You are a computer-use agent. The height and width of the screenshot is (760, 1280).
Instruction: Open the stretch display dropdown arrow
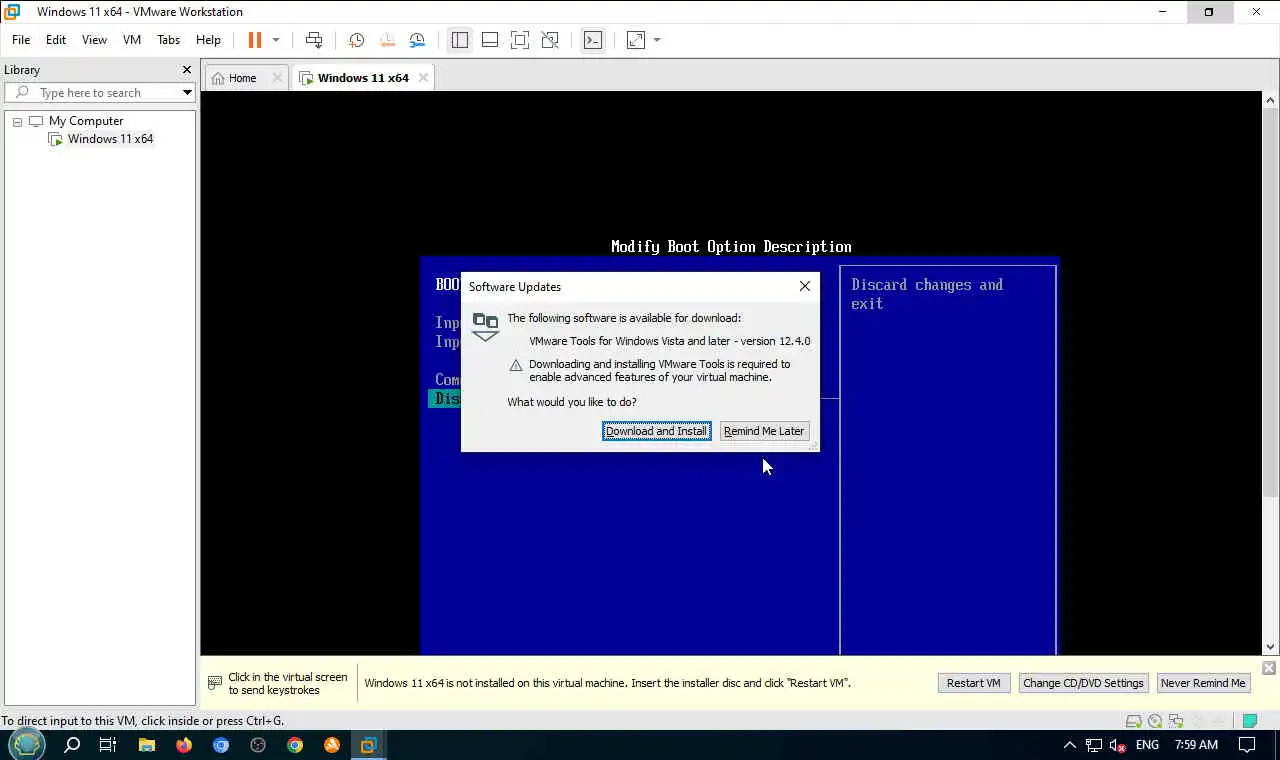click(x=657, y=40)
